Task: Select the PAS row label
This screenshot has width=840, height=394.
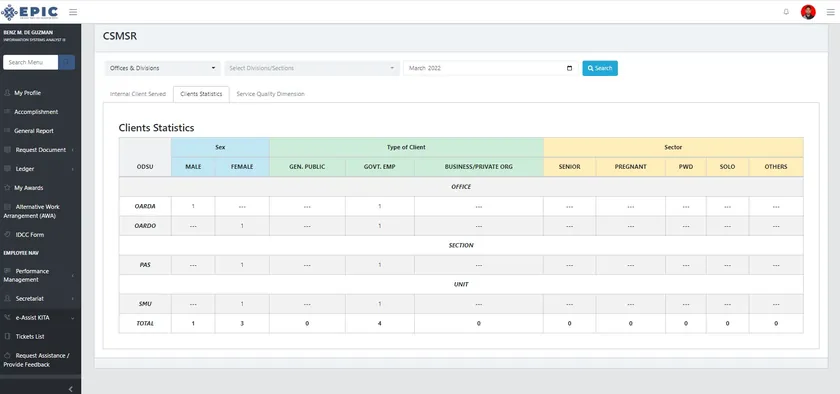Action: pos(145,265)
